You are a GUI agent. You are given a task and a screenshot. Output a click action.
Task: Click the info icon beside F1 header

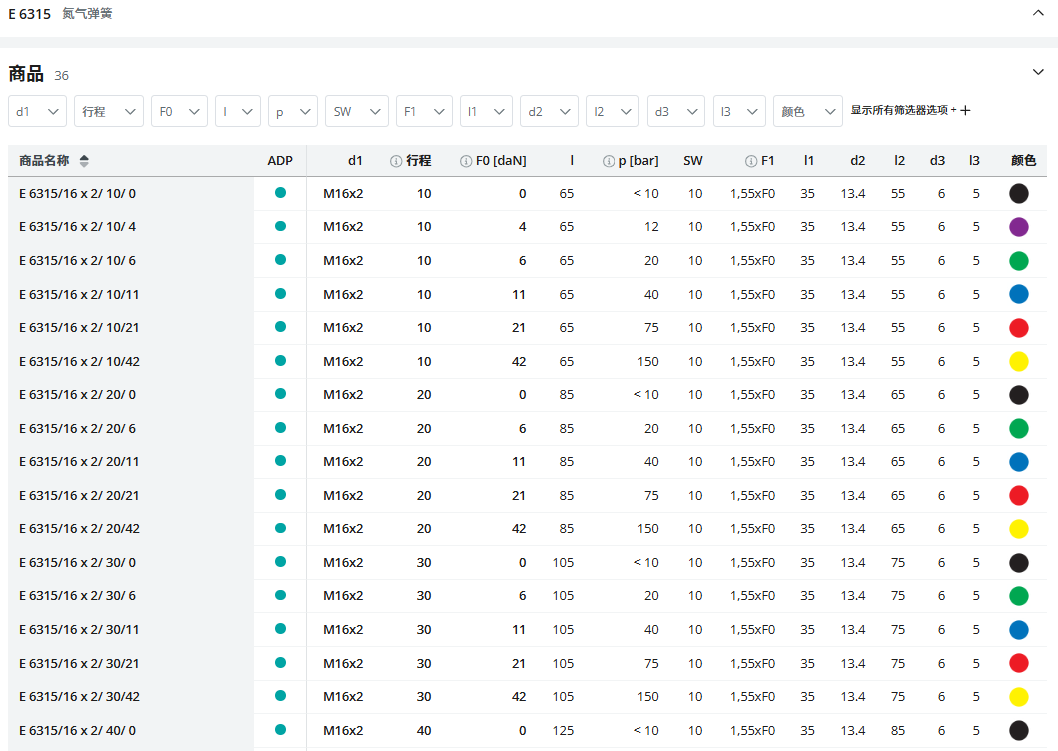pos(750,161)
